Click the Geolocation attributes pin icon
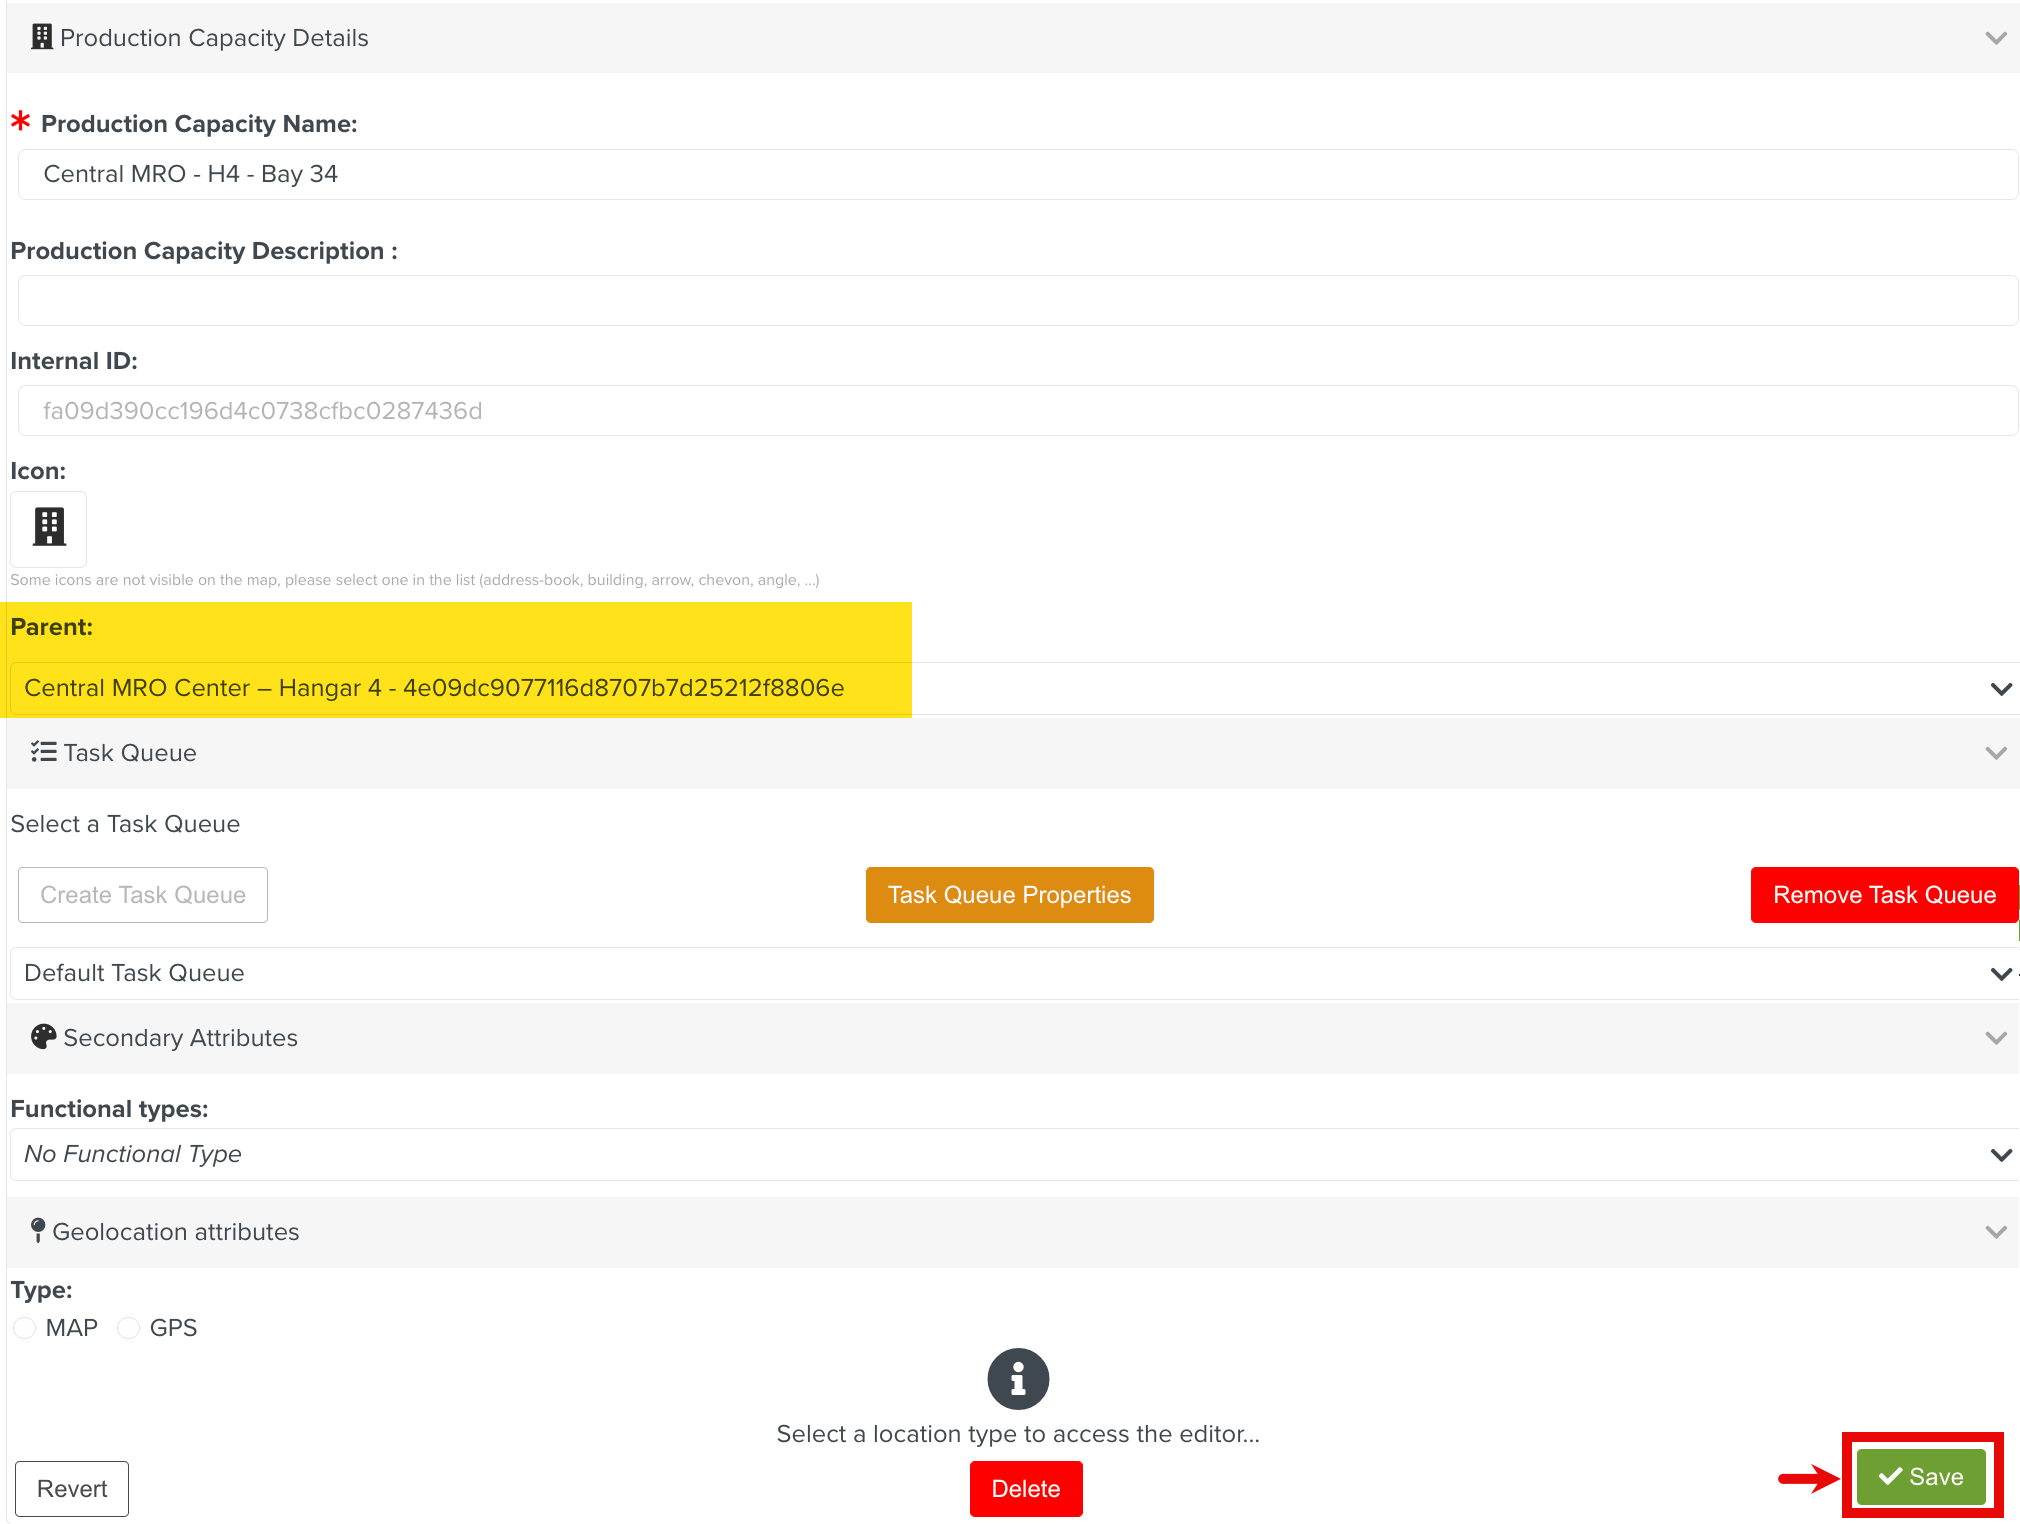This screenshot has height=1524, width=2020. 38,1230
